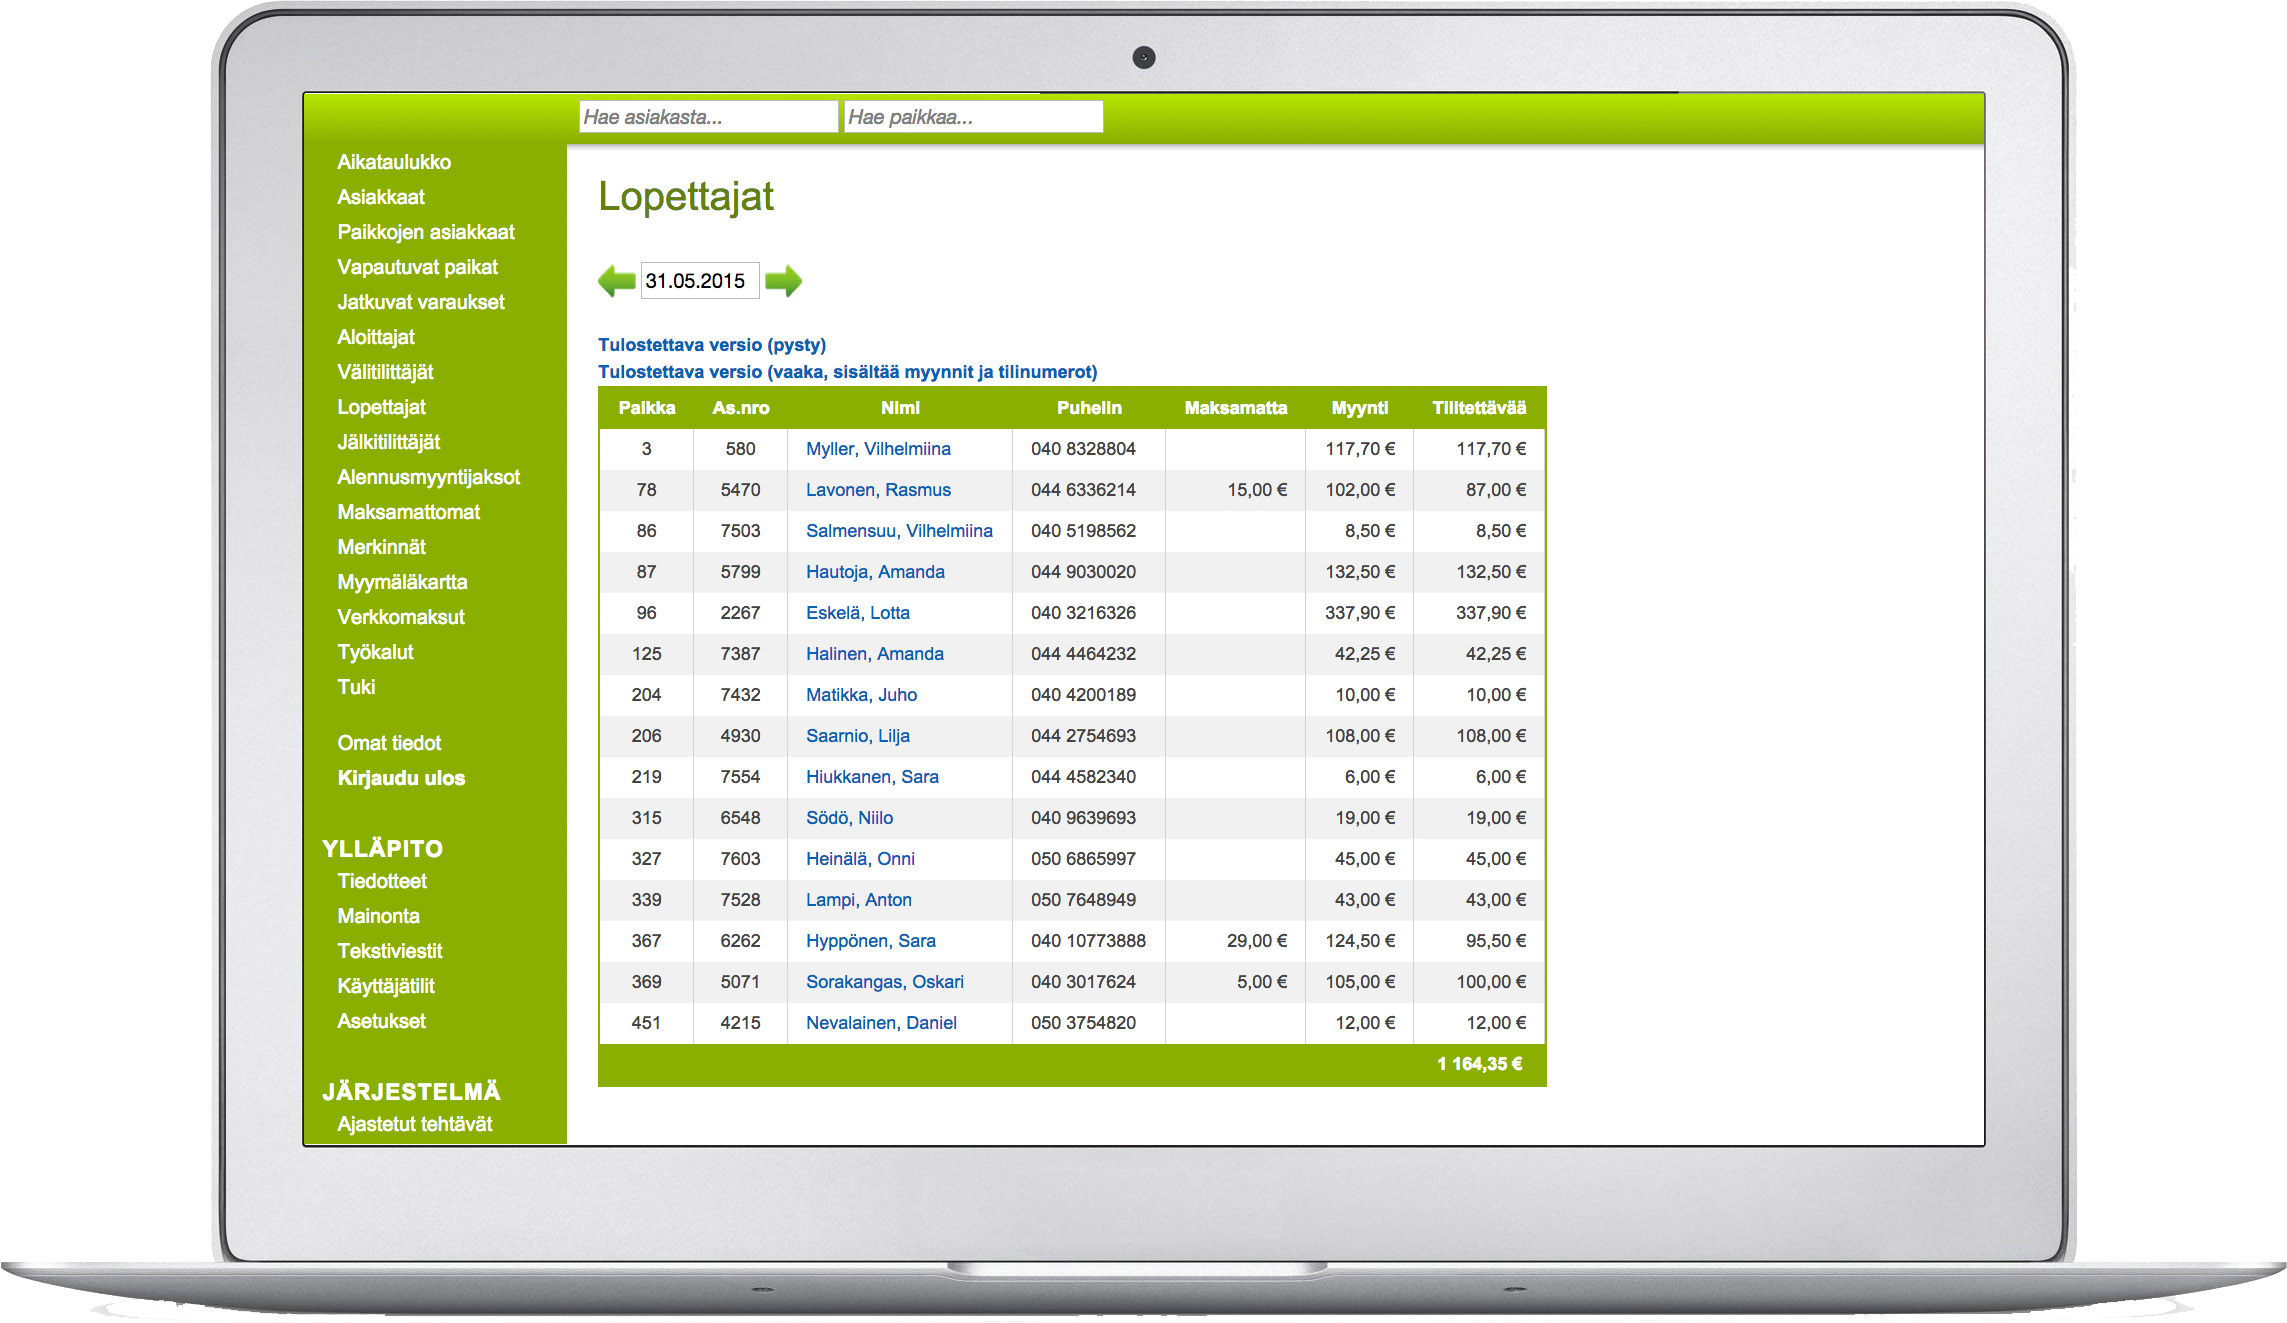Click sales value 337,90 € in Myynti column
Viewport: 2287px width, 1323px height.
(1360, 613)
